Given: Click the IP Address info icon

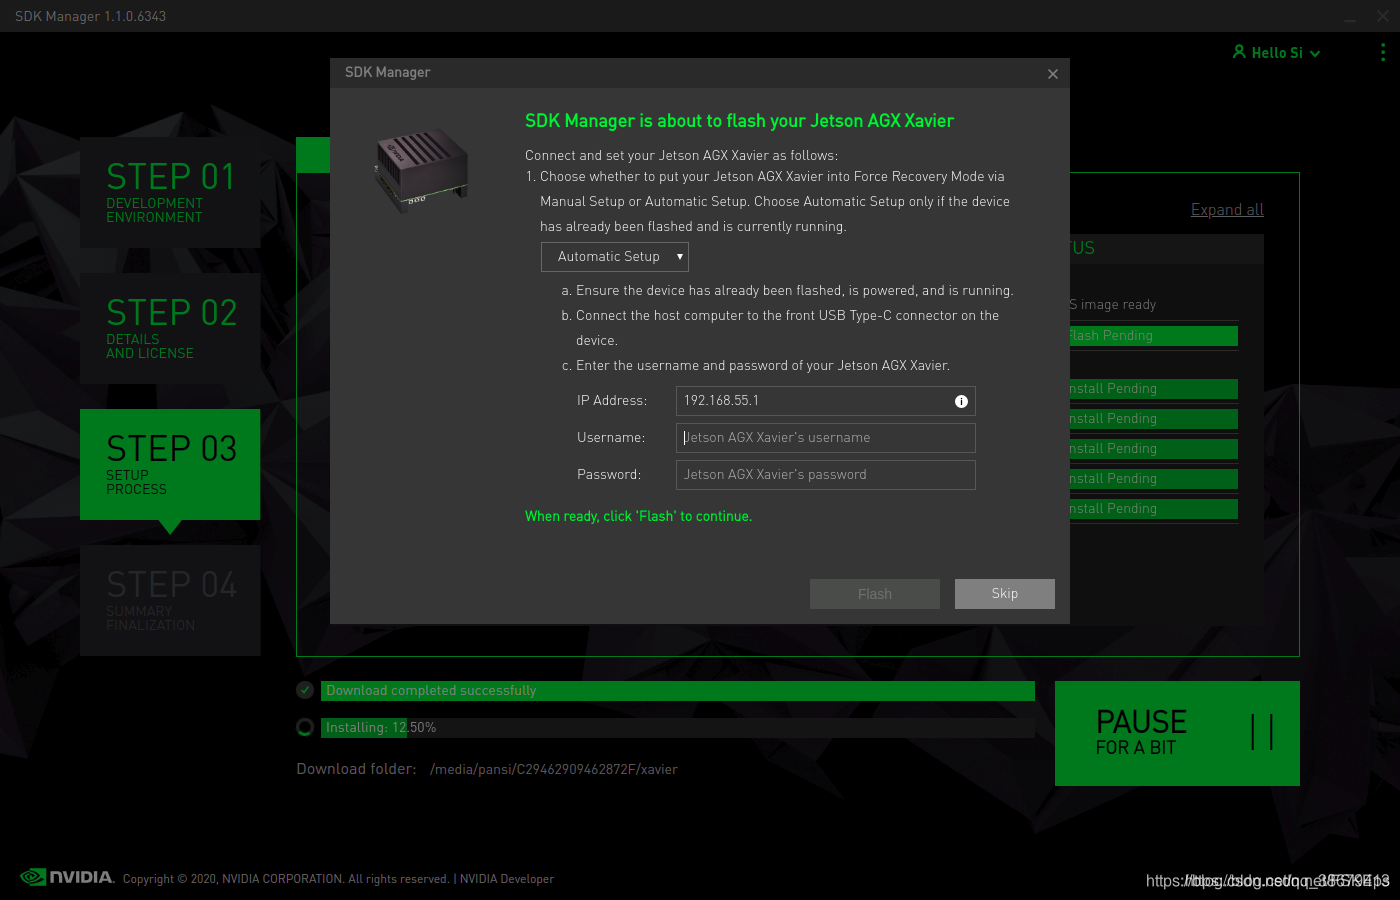Looking at the screenshot, I should pyautogui.click(x=961, y=401).
